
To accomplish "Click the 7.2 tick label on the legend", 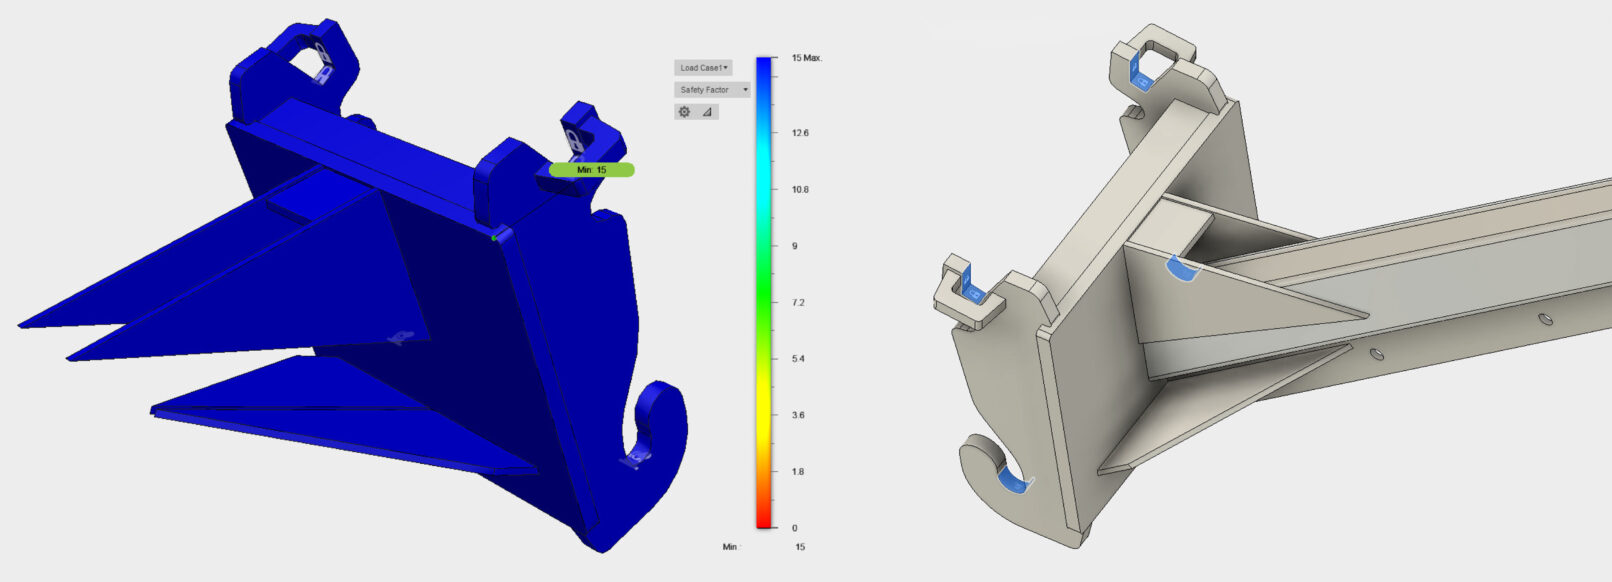I will click(x=798, y=302).
